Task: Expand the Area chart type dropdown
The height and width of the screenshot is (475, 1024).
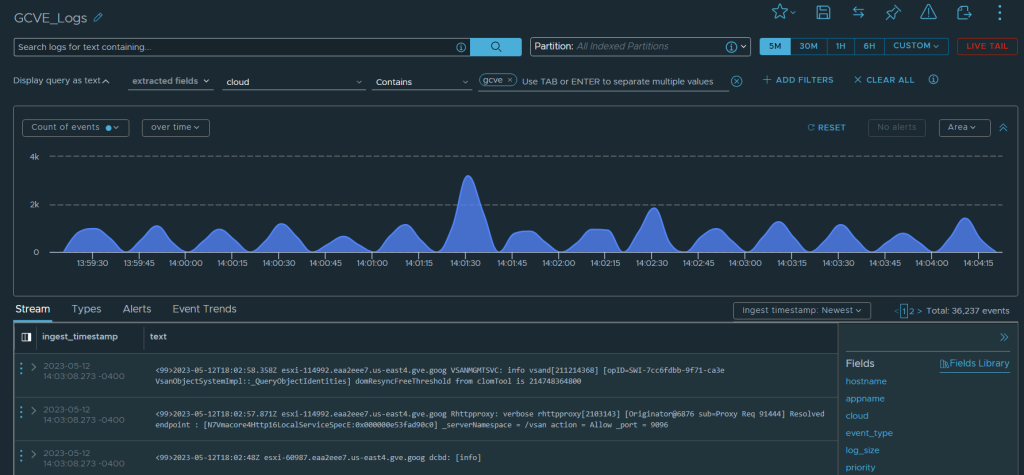Action: pyautogui.click(x=964, y=128)
